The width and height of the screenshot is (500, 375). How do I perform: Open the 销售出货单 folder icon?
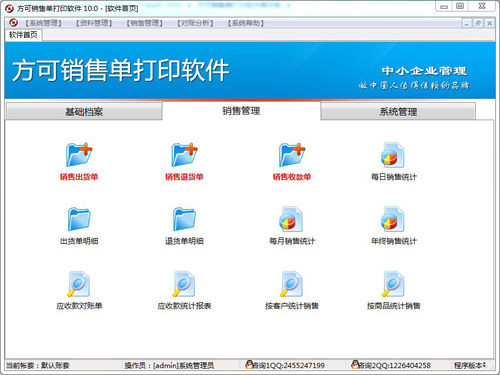coord(79,155)
